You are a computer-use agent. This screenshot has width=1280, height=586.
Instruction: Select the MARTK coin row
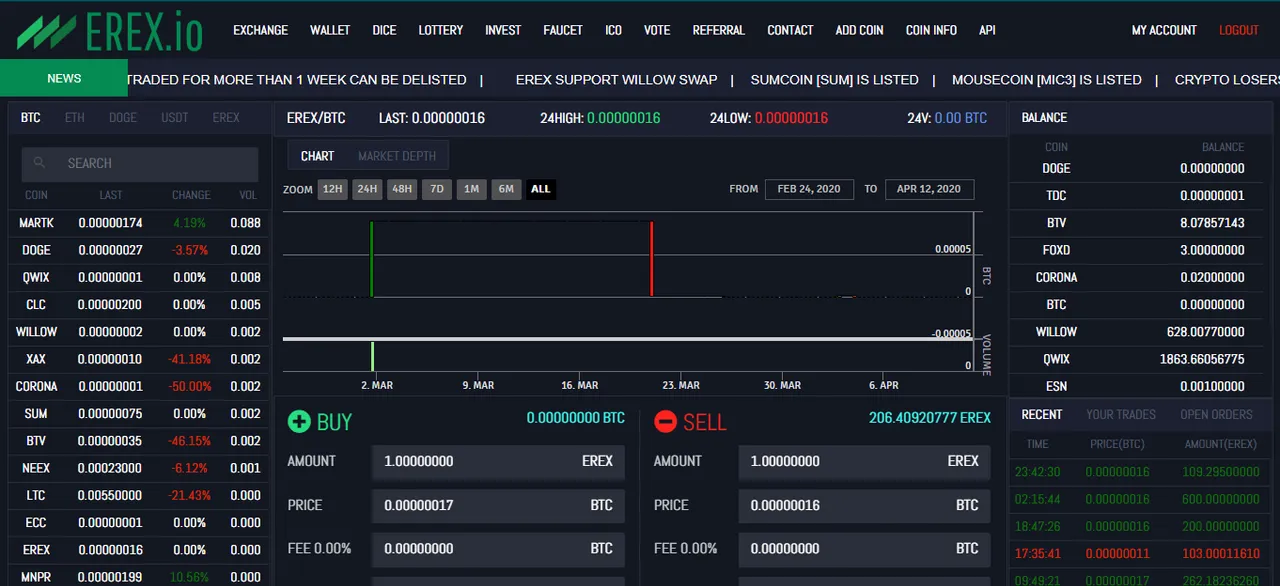click(138, 223)
